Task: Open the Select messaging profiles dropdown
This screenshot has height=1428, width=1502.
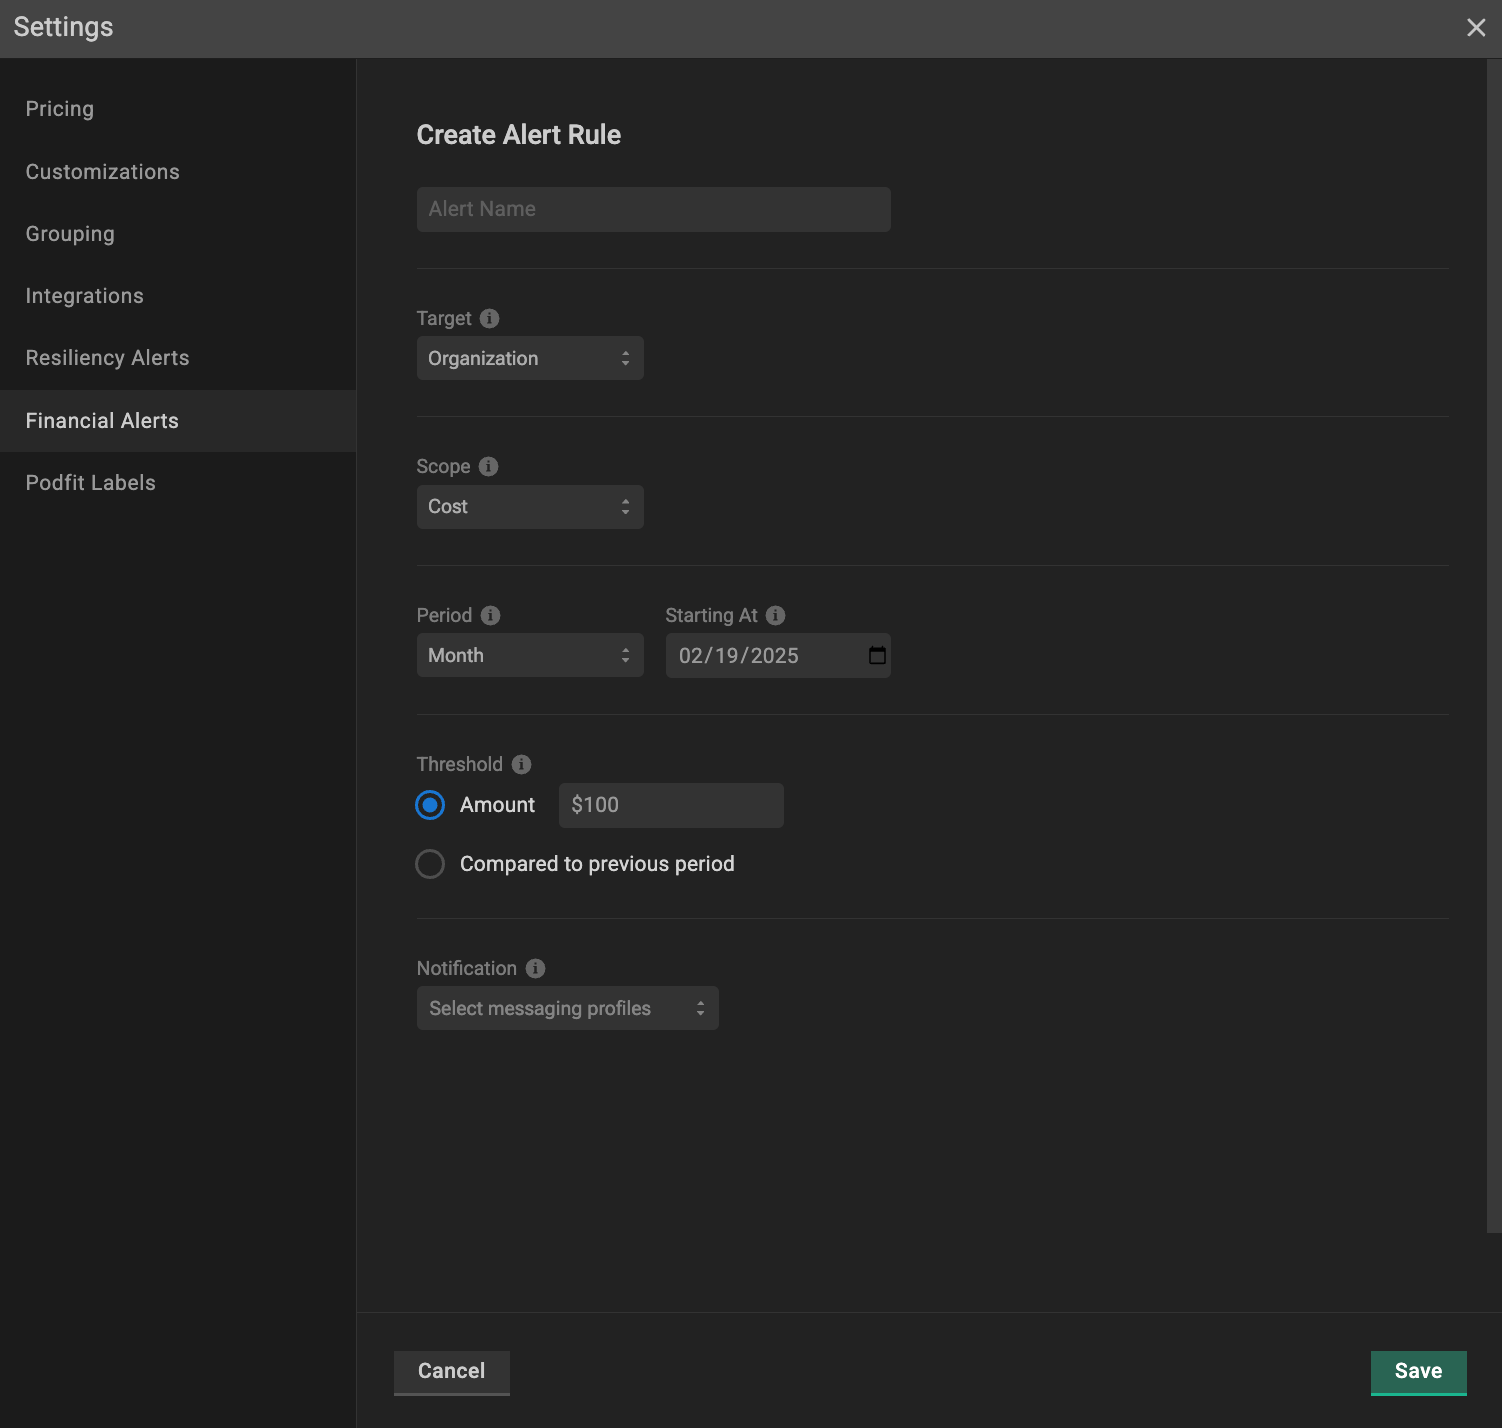Action: 567,1008
